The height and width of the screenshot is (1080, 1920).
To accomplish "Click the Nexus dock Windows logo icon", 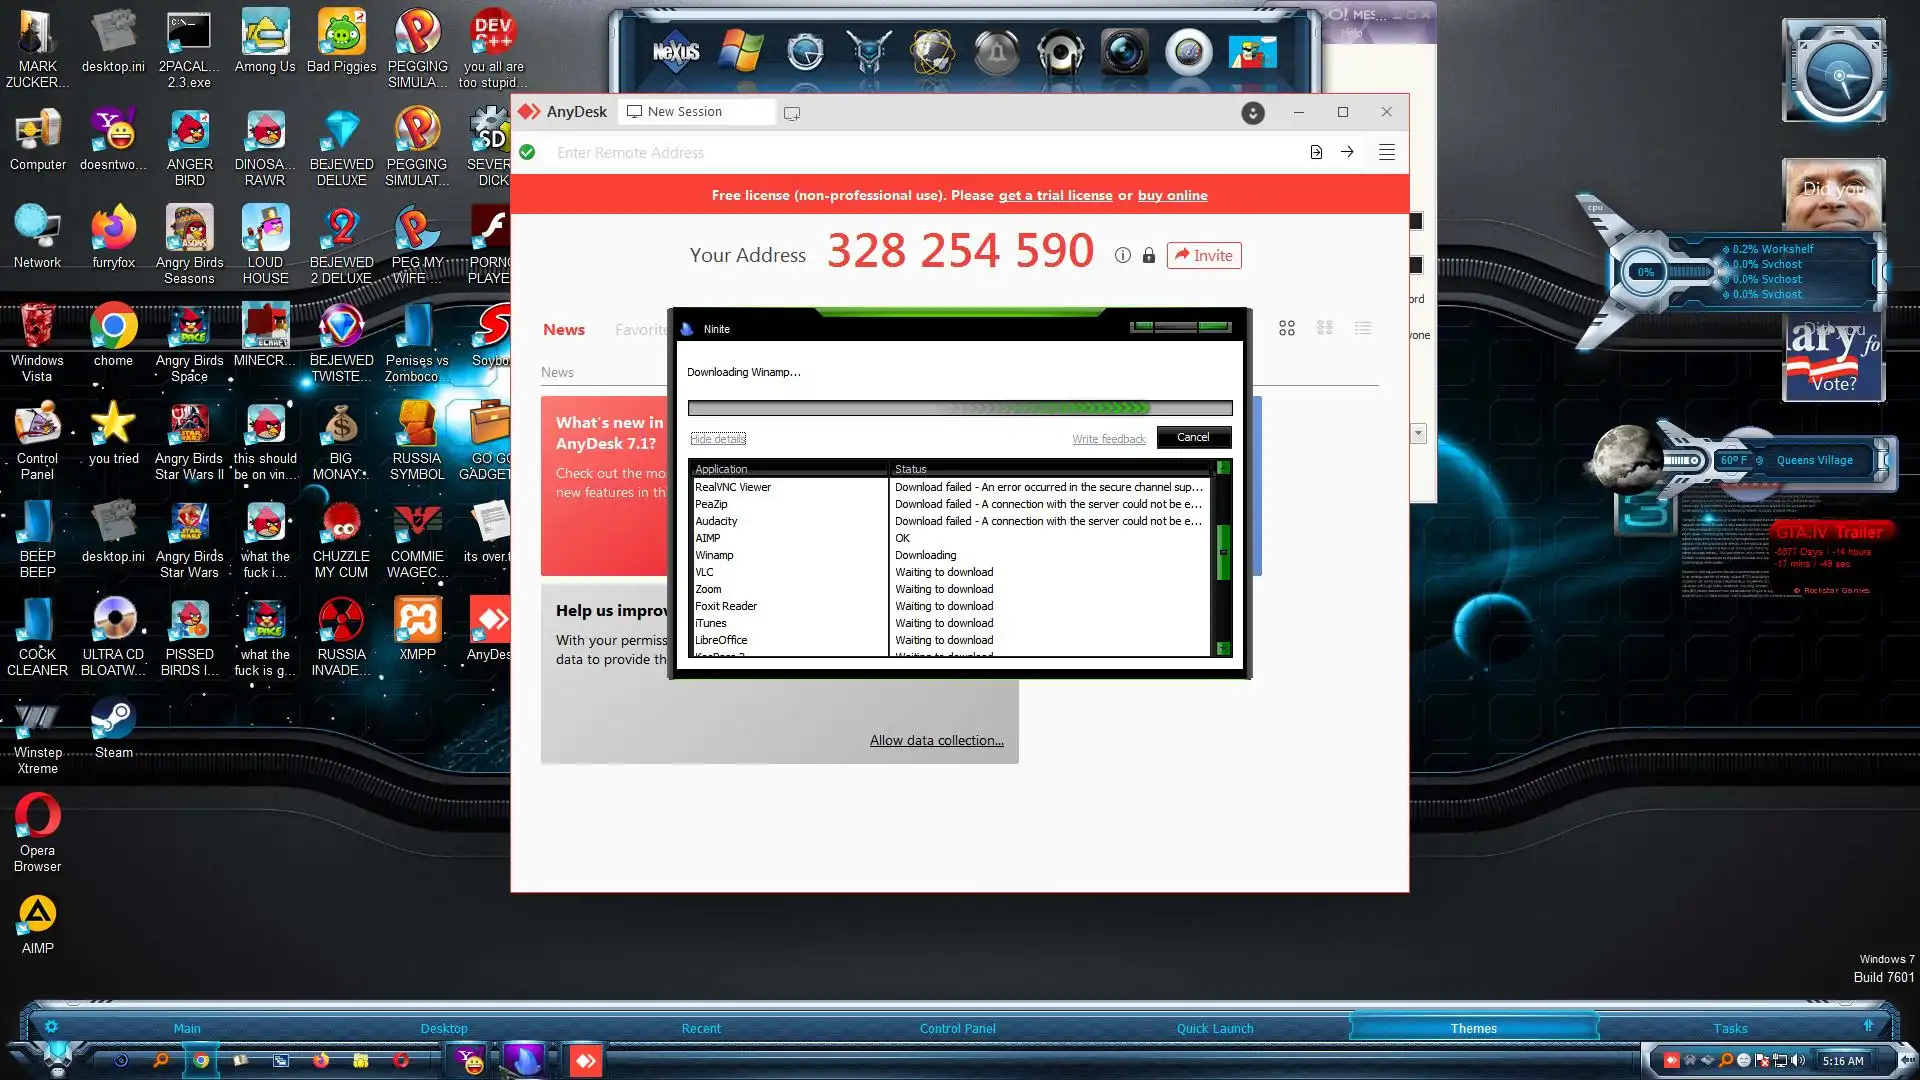I will (741, 51).
